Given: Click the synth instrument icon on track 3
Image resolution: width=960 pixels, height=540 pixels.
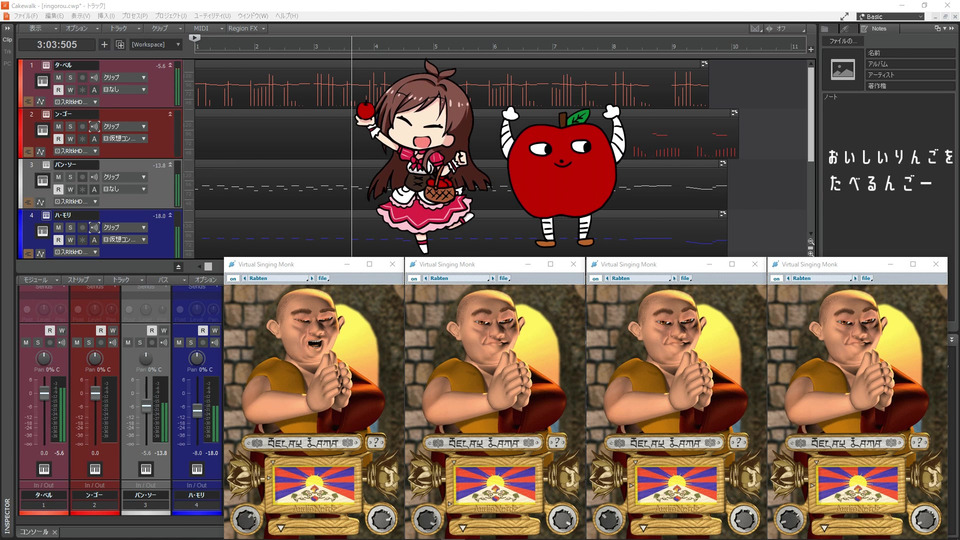Looking at the screenshot, I should pyautogui.click(x=42, y=181).
